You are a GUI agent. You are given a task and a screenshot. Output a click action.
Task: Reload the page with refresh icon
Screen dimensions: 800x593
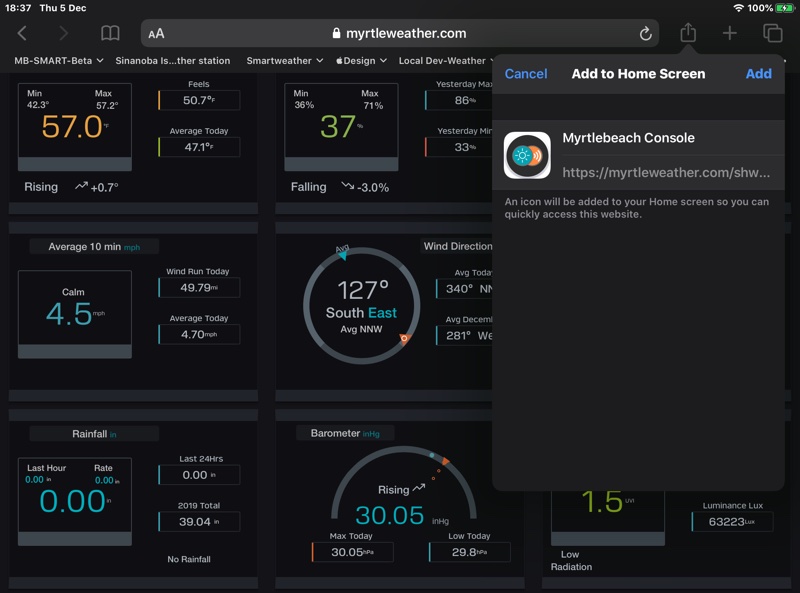coord(645,34)
